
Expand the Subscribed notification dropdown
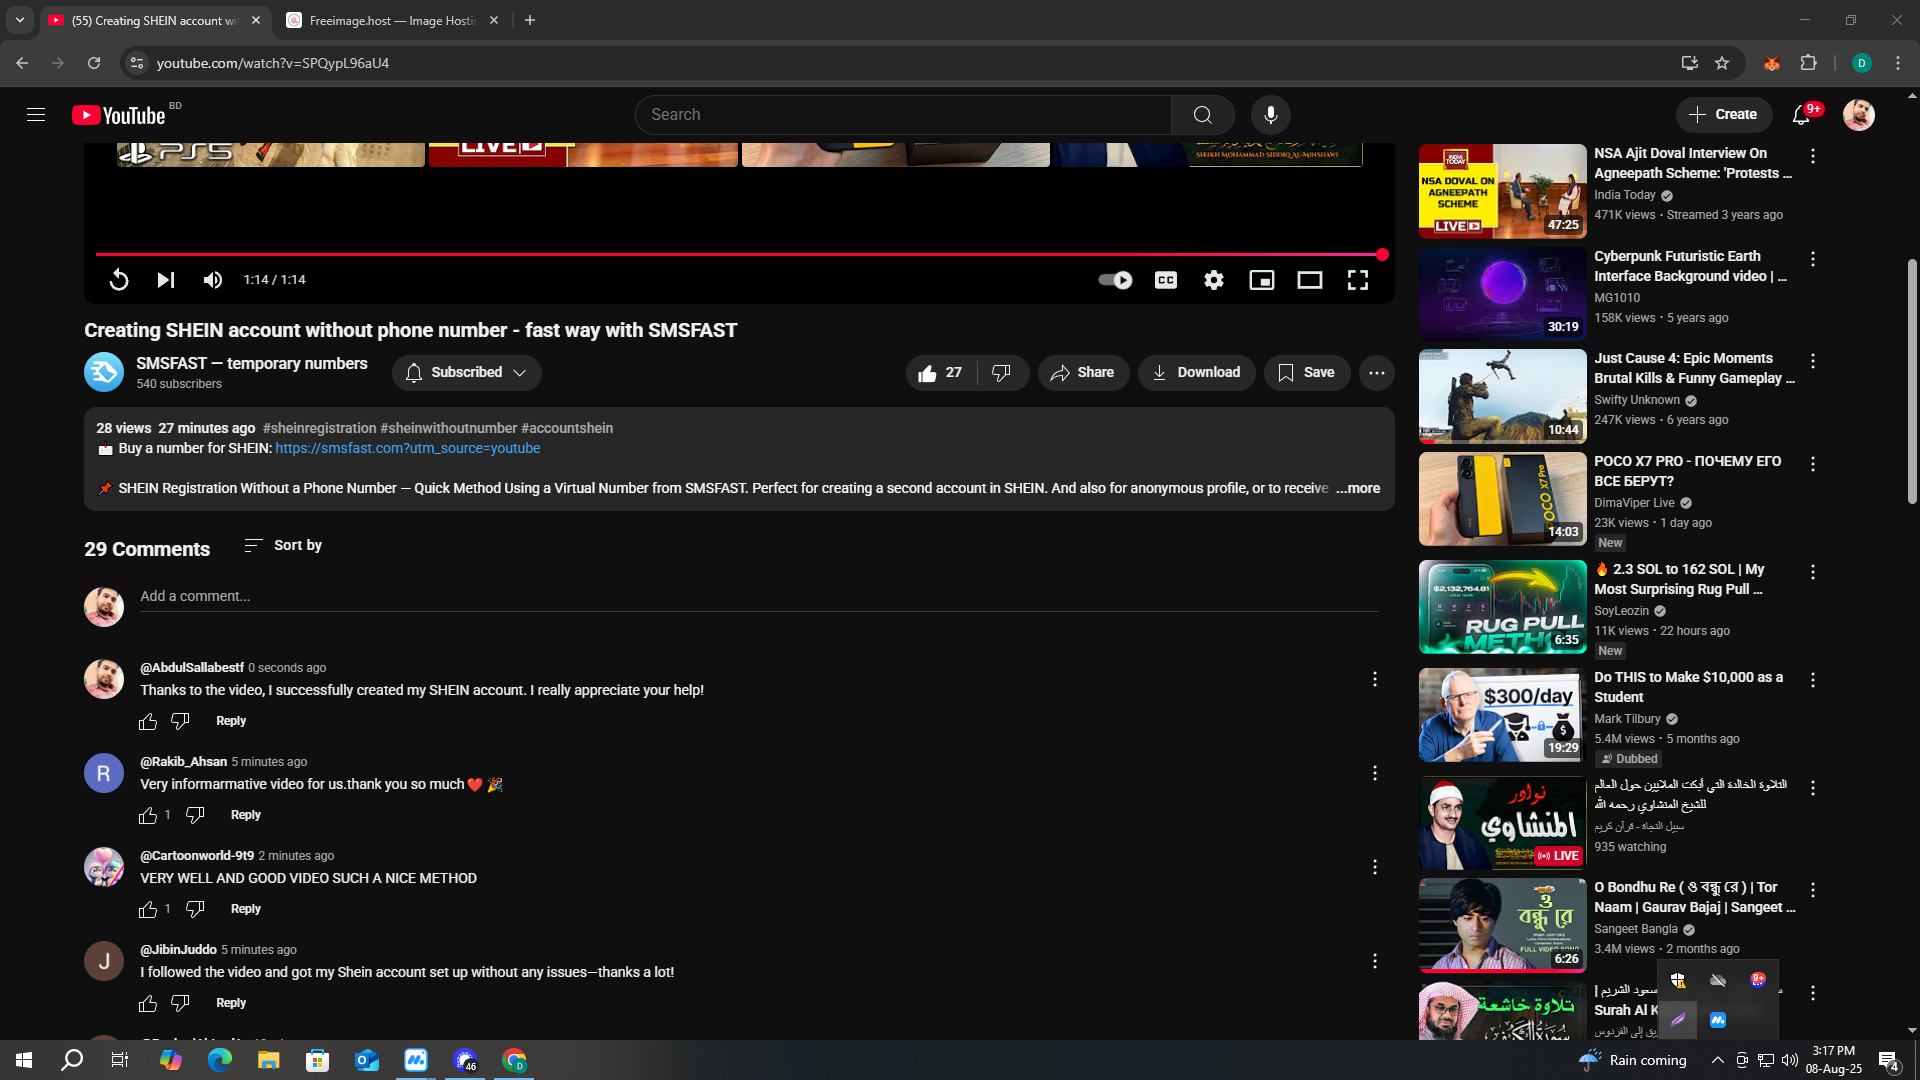click(467, 373)
